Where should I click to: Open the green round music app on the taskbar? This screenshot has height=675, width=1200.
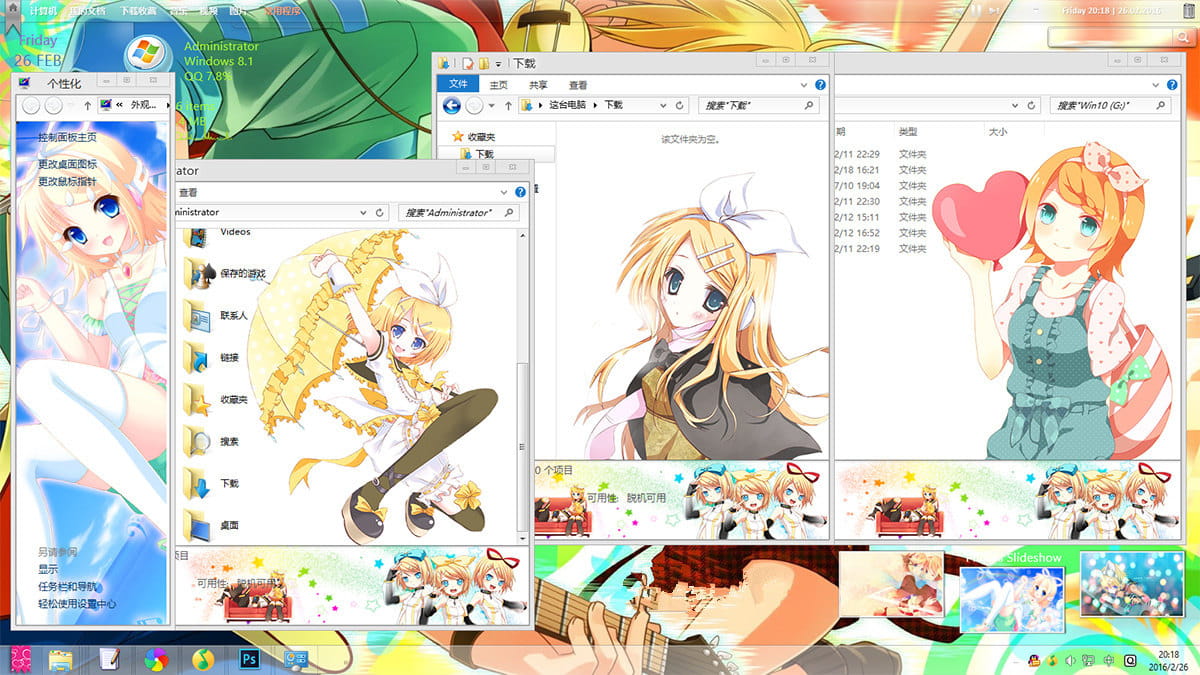point(203,659)
